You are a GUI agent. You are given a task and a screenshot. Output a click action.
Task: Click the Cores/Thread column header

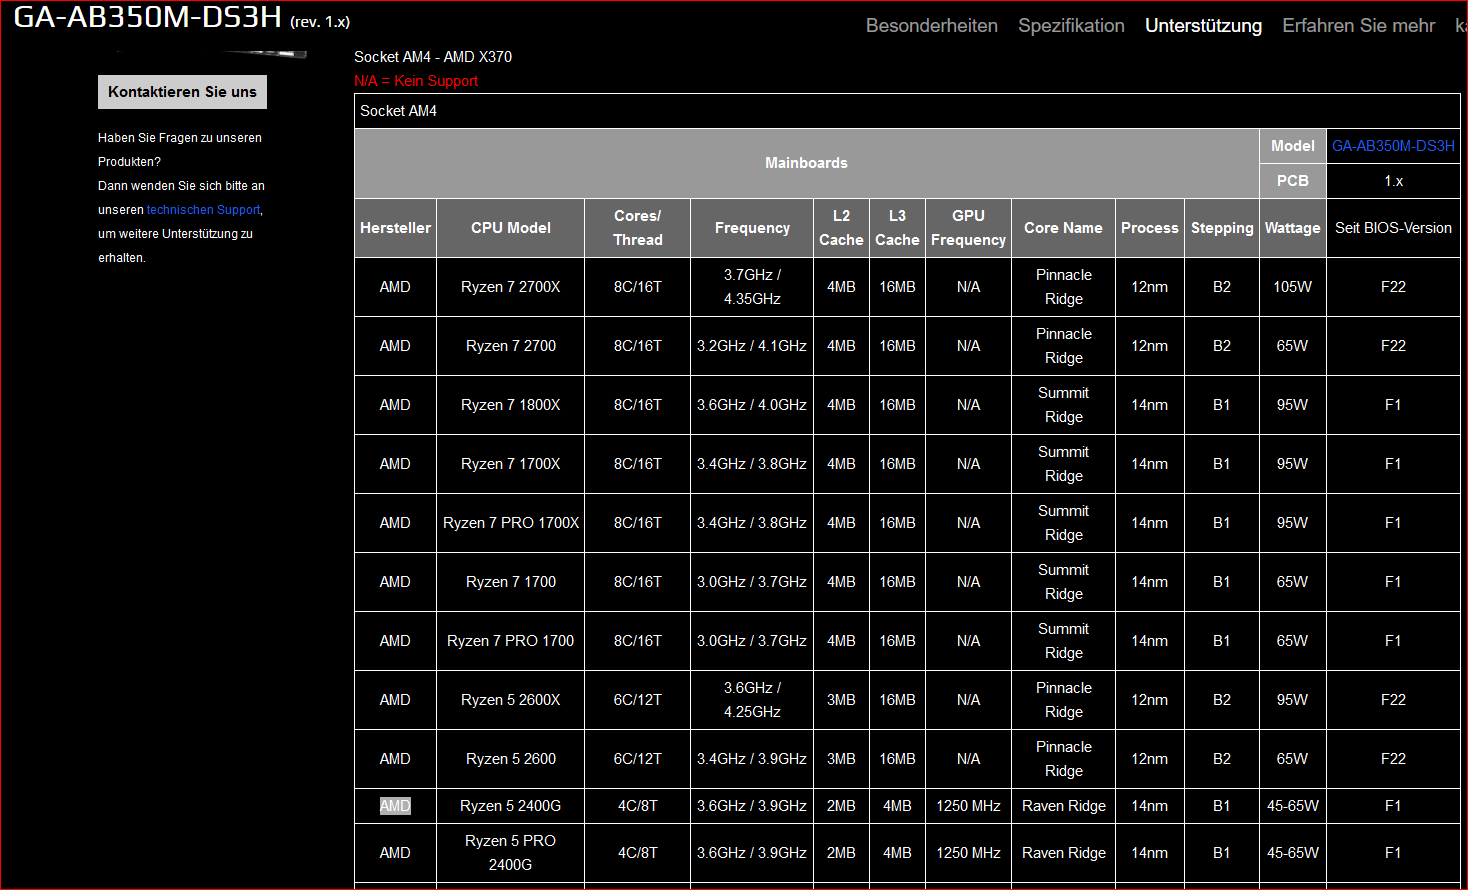pos(637,228)
